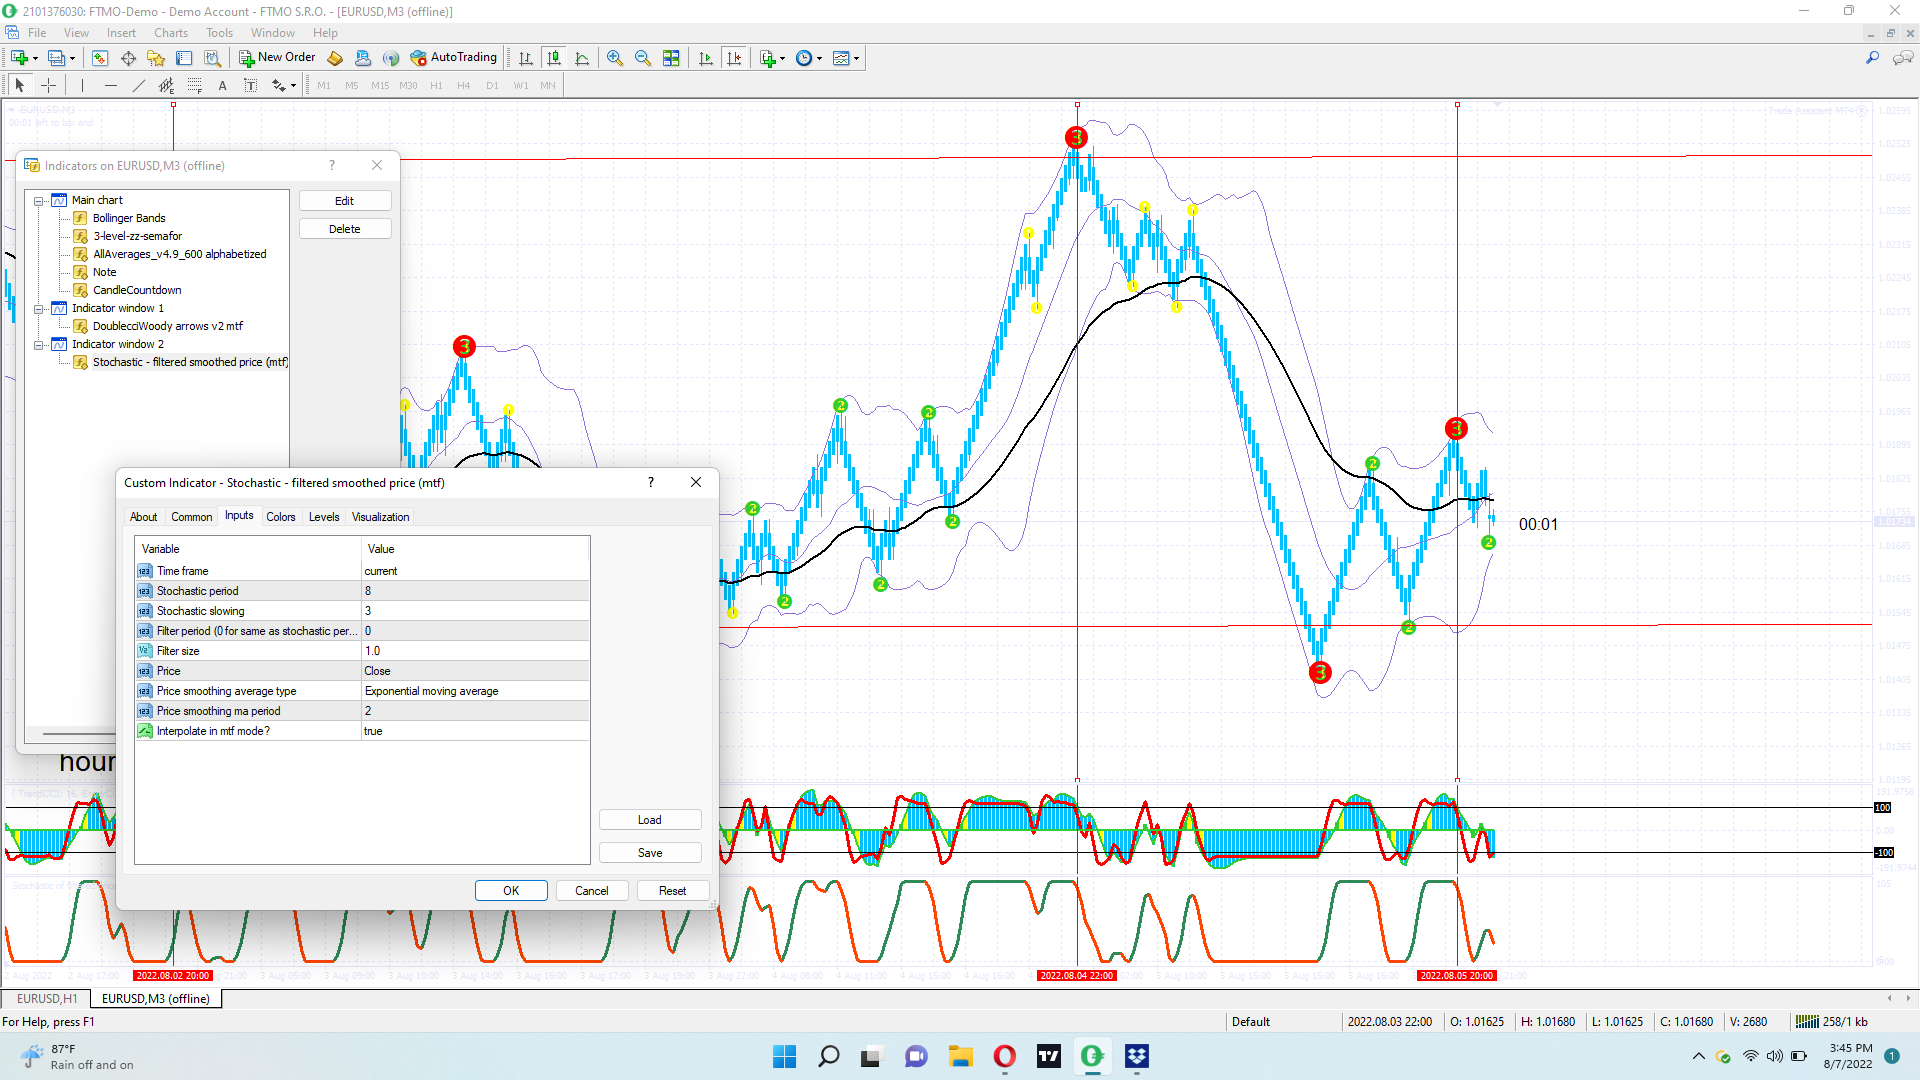This screenshot has width=1920, height=1080.
Task: Toggle the Interpolate in mtf mode value
Action: 474,731
